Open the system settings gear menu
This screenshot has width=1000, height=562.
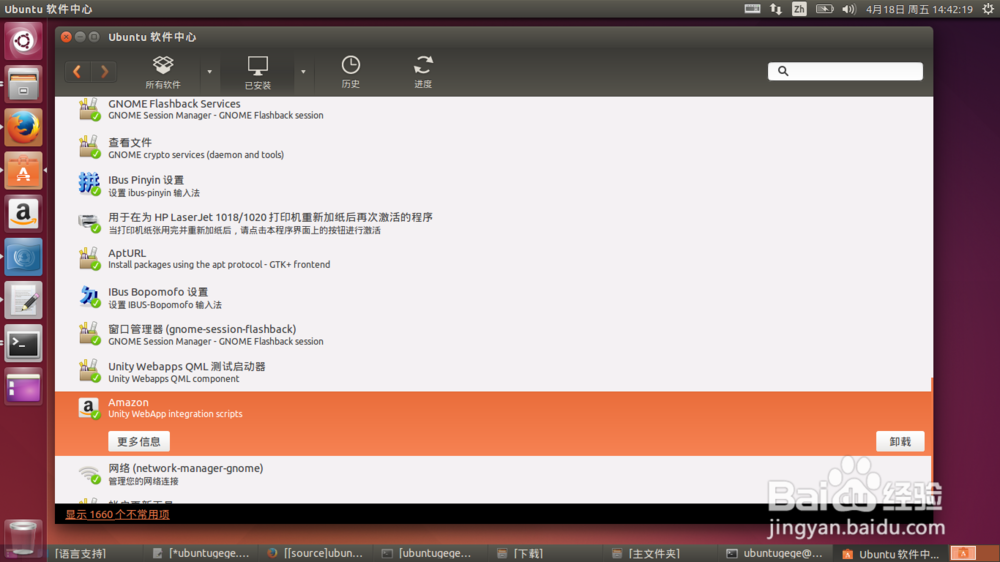[988, 9]
